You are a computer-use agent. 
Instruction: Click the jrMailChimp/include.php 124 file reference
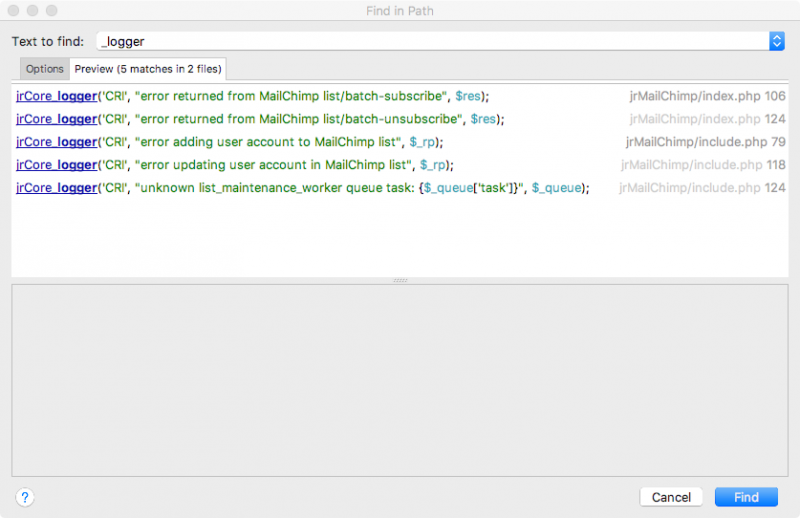(x=703, y=187)
